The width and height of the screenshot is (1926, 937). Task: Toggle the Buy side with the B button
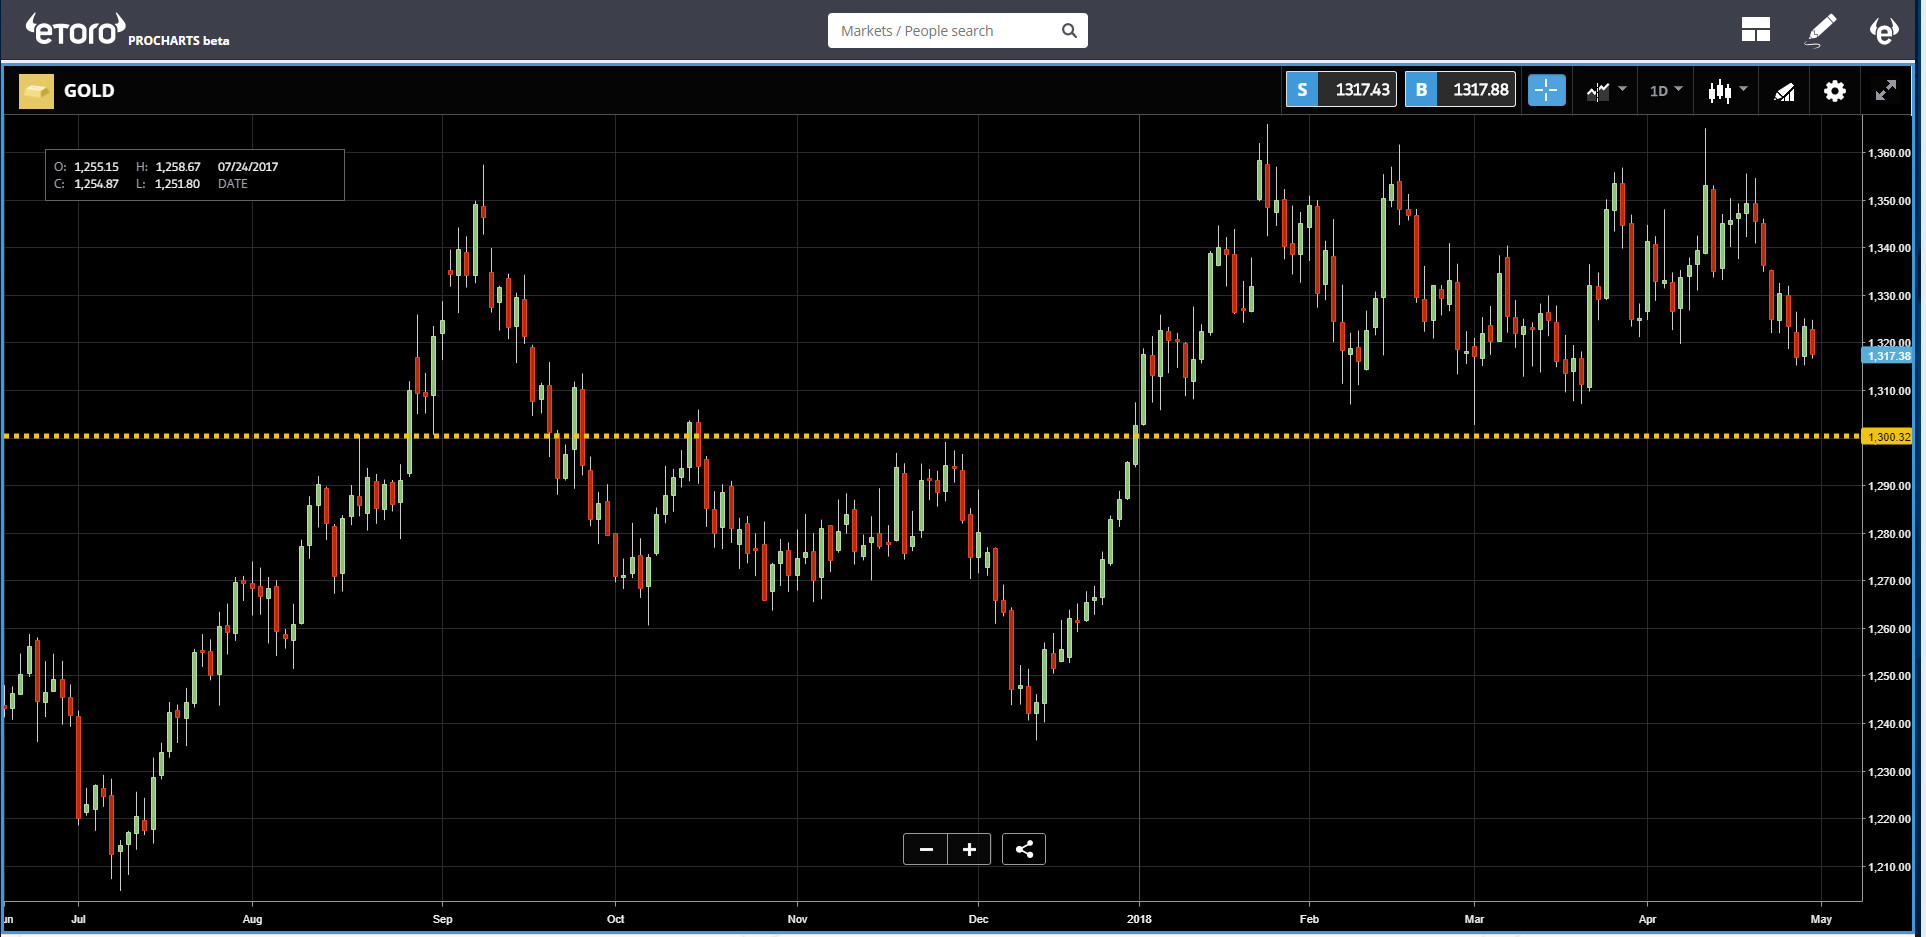tap(1421, 89)
